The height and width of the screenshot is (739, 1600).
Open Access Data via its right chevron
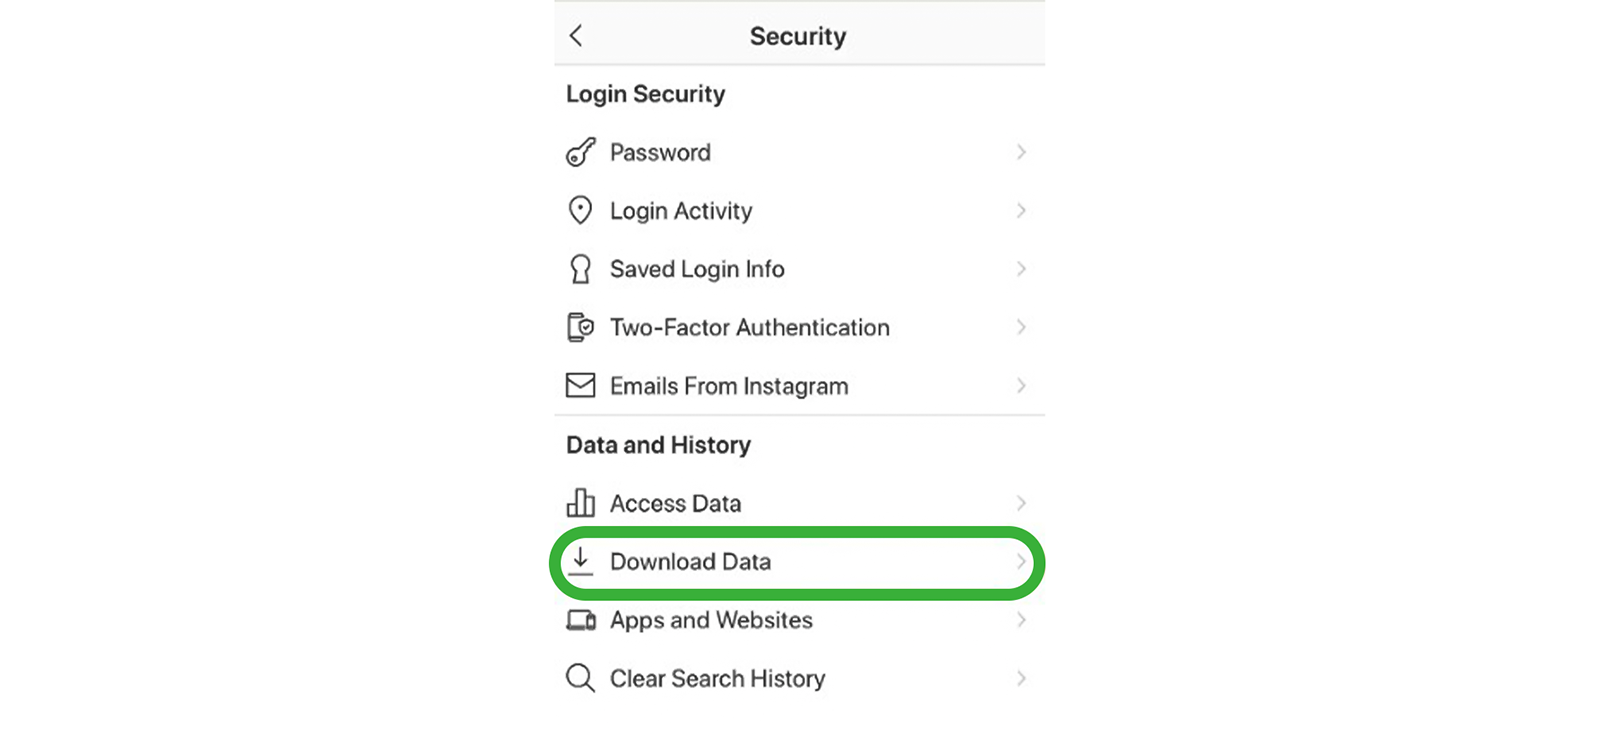1021,502
